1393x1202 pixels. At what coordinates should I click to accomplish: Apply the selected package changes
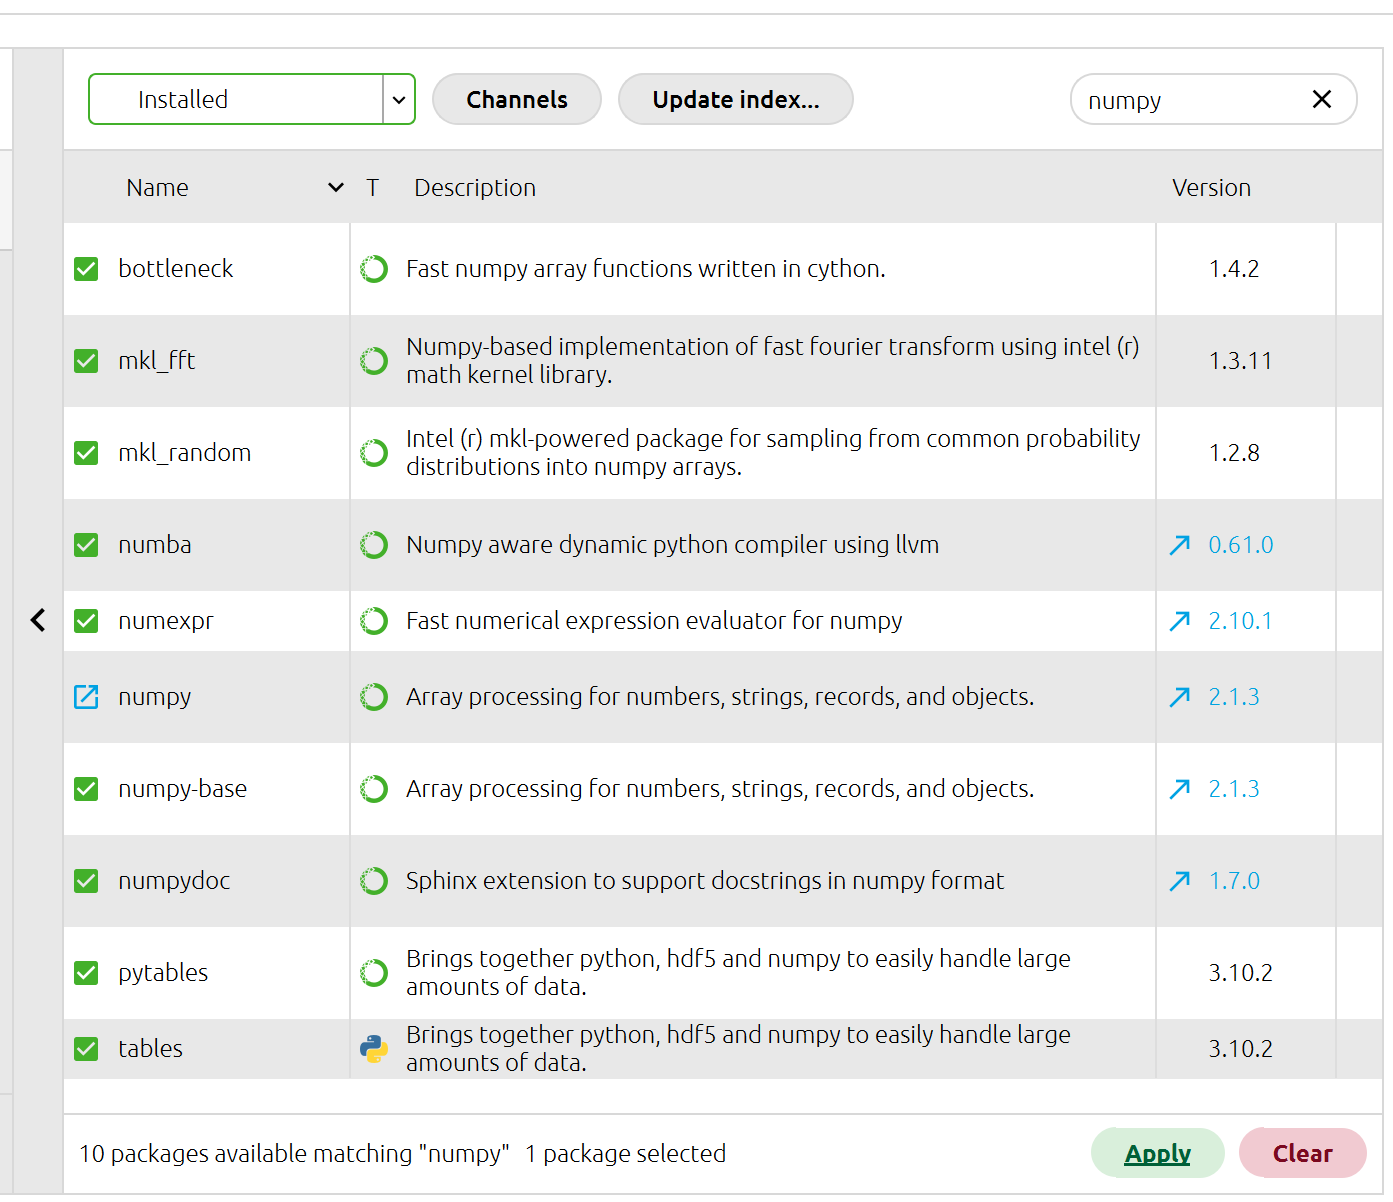click(1158, 1153)
